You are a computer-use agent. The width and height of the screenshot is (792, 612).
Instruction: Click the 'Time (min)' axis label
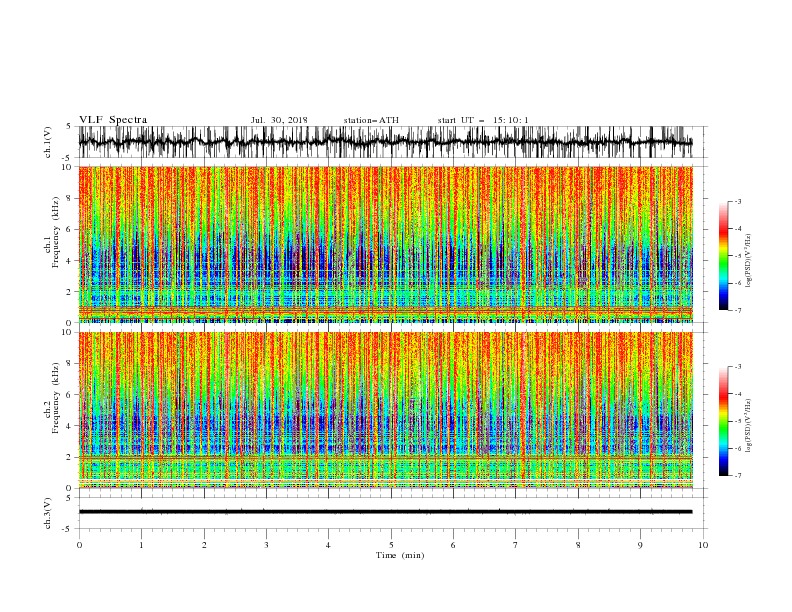400,555
